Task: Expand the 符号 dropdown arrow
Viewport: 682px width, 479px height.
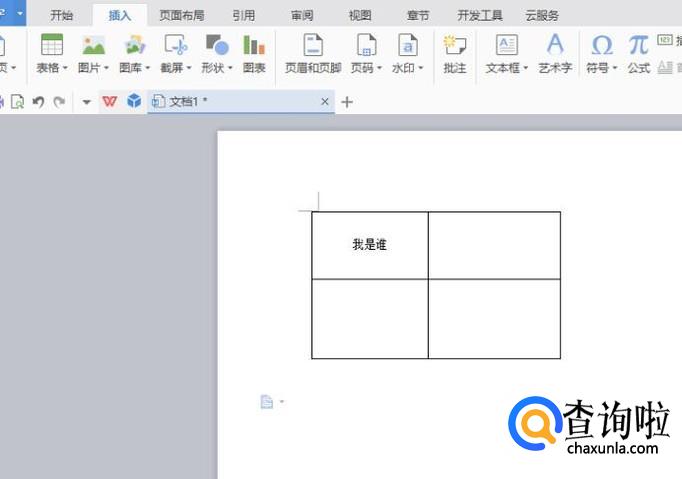Action: pos(615,68)
